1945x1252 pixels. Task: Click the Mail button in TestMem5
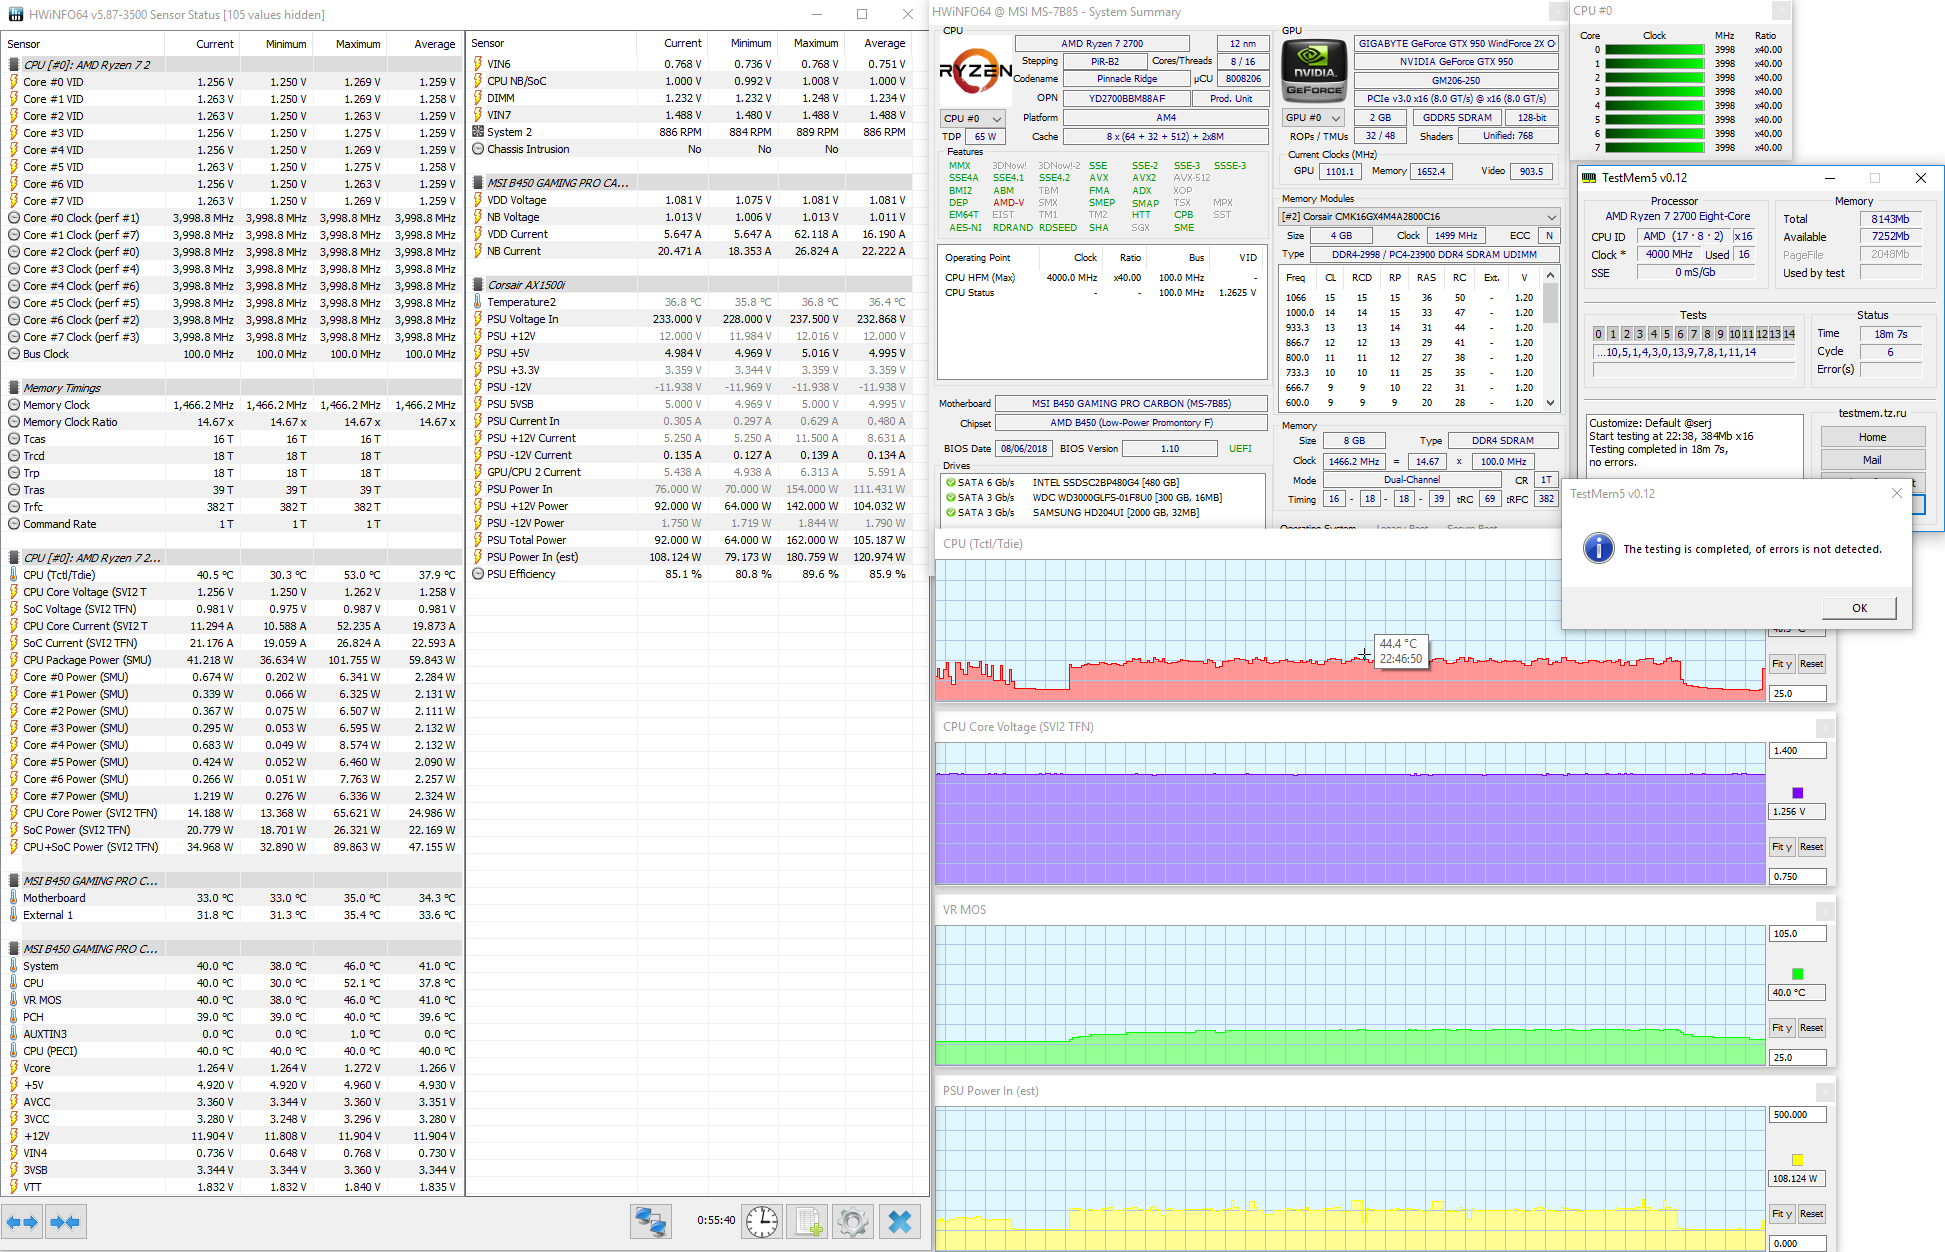pyautogui.click(x=1872, y=460)
